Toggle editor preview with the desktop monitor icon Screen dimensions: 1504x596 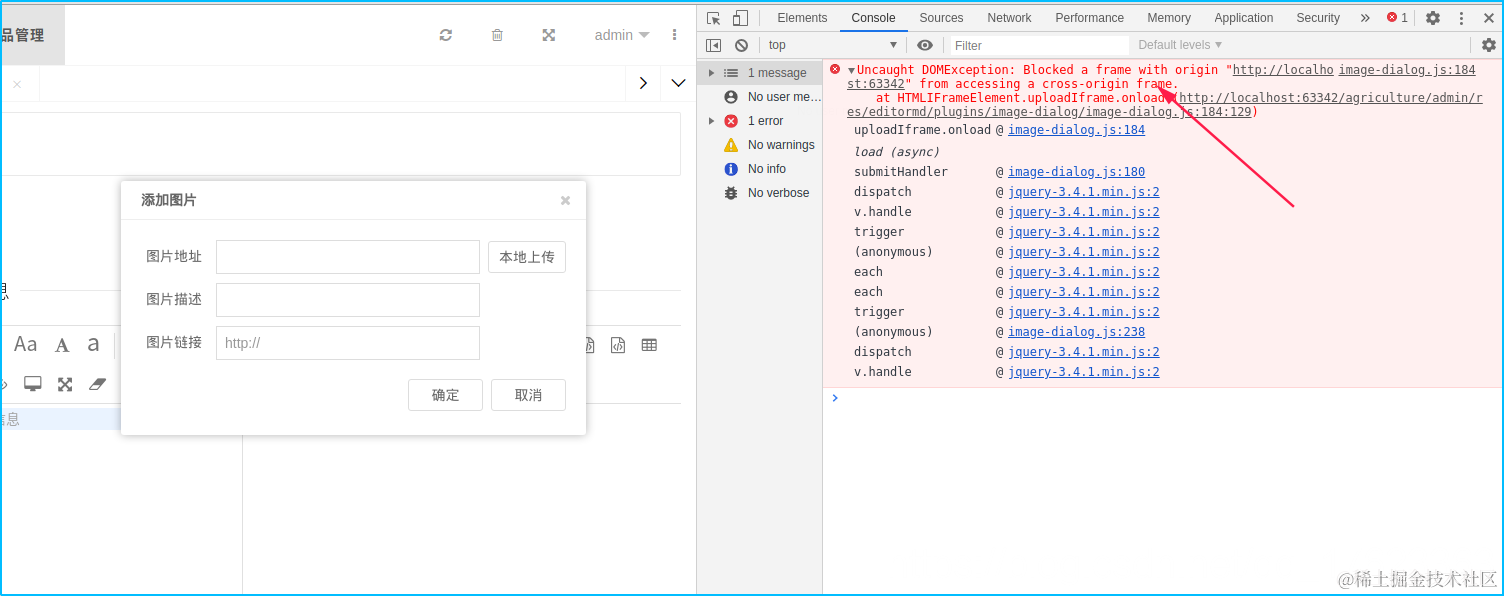point(33,384)
